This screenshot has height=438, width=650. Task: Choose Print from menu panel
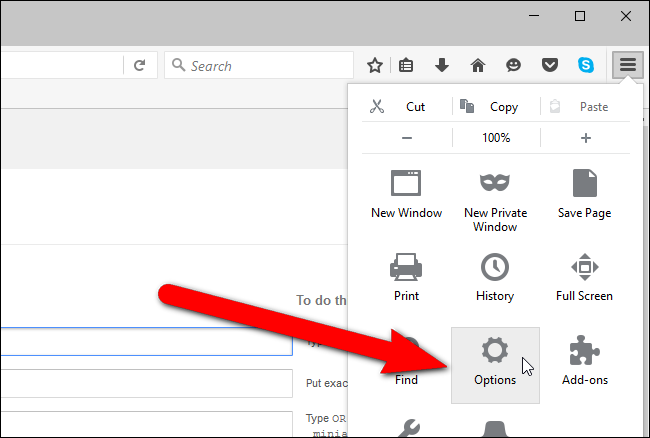click(406, 278)
